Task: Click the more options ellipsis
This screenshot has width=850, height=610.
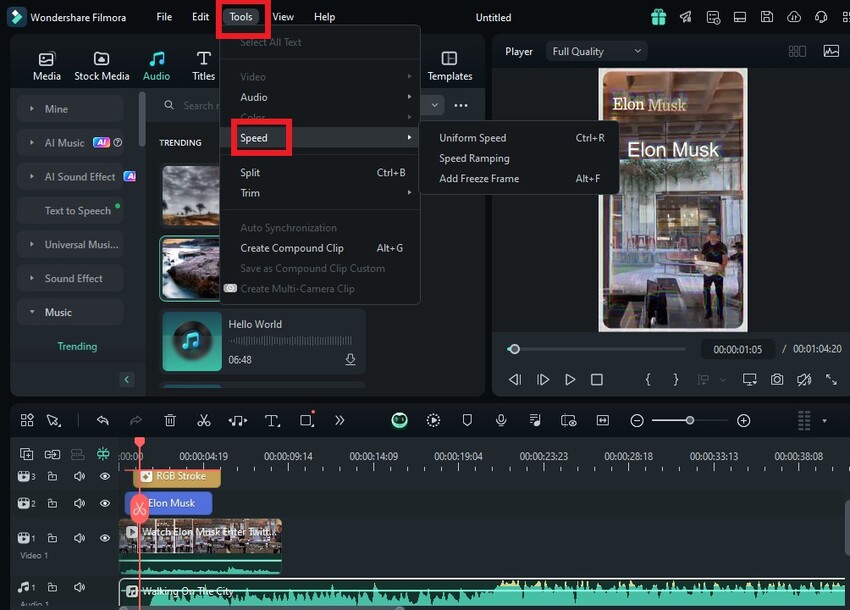Action: tap(461, 105)
